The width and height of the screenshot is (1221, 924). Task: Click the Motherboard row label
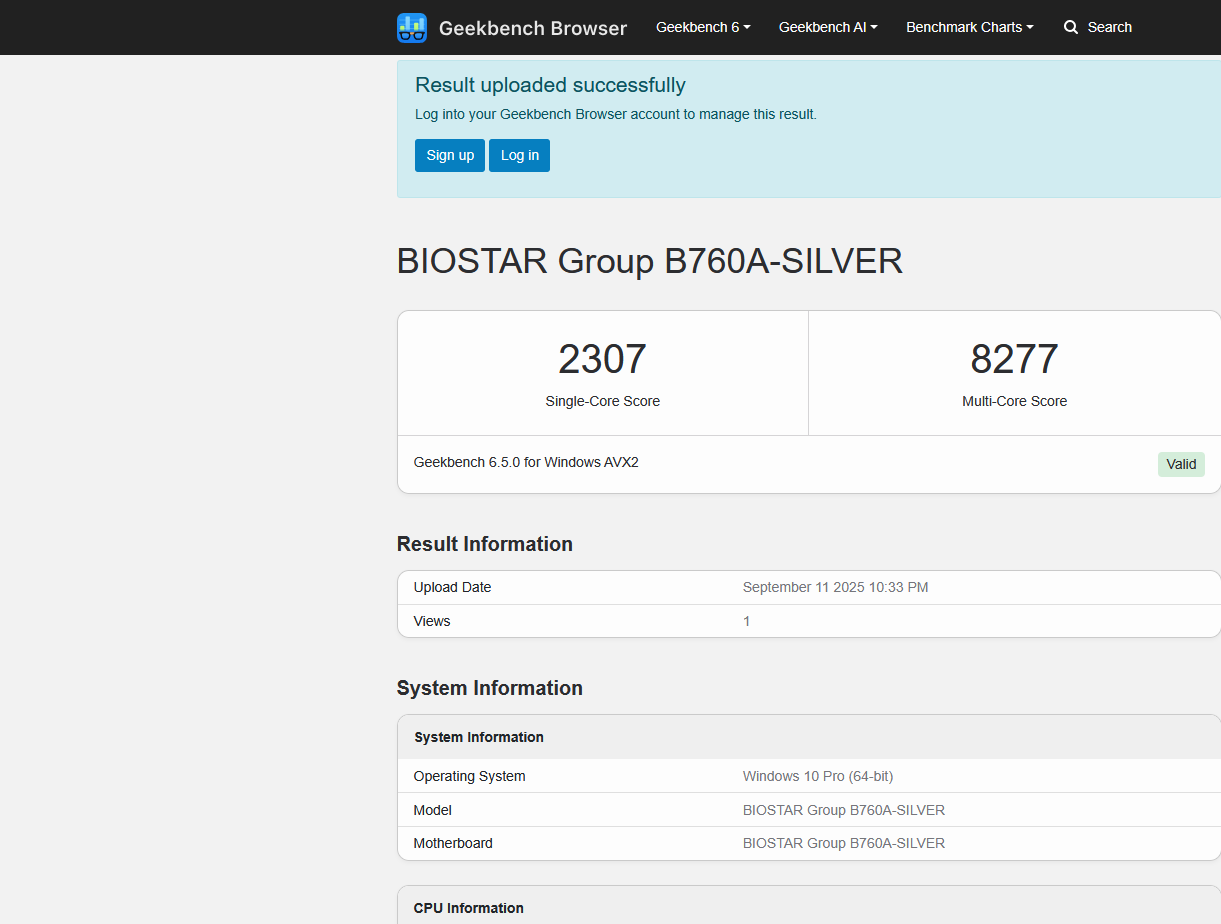click(x=453, y=843)
